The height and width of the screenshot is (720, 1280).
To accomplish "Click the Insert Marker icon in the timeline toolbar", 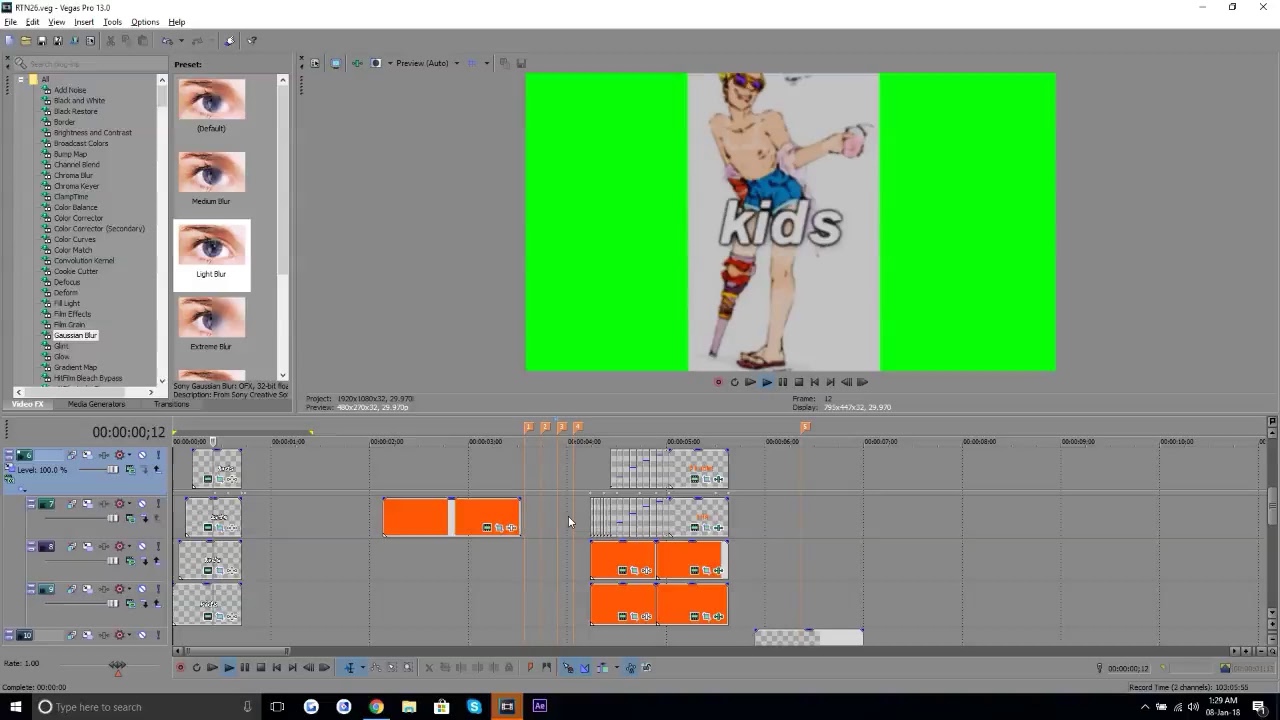I will tap(530, 668).
